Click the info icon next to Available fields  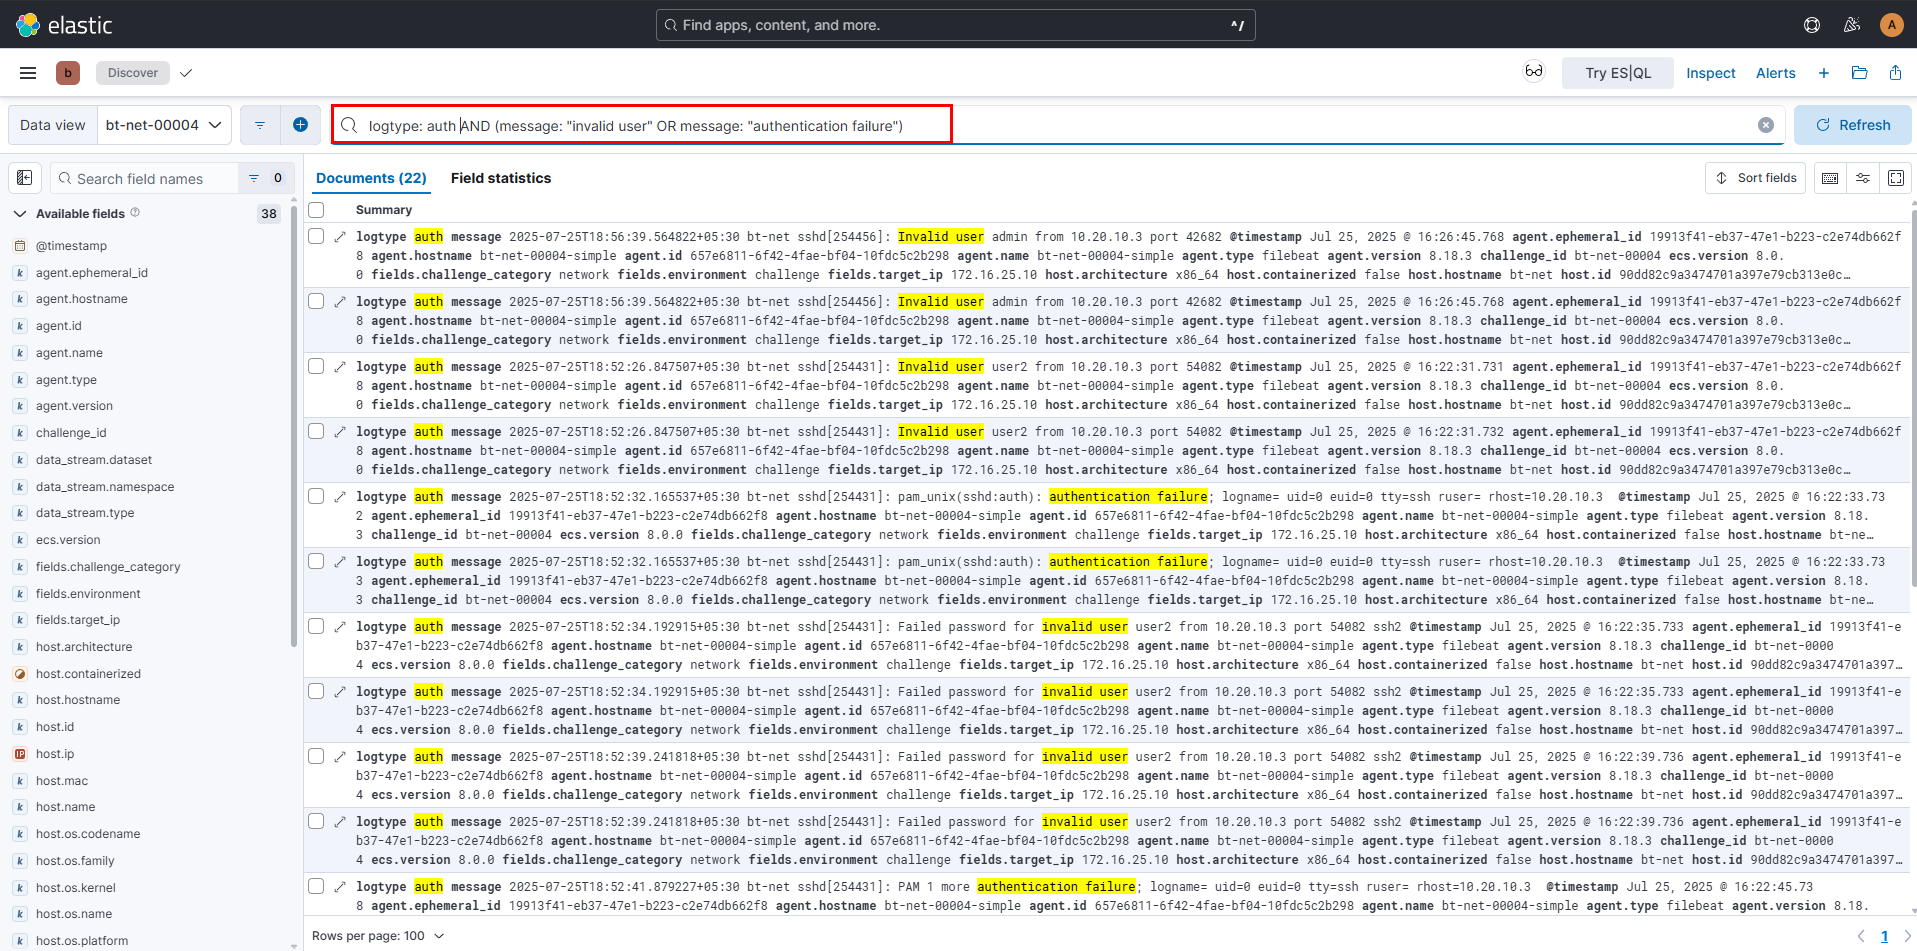135,212
